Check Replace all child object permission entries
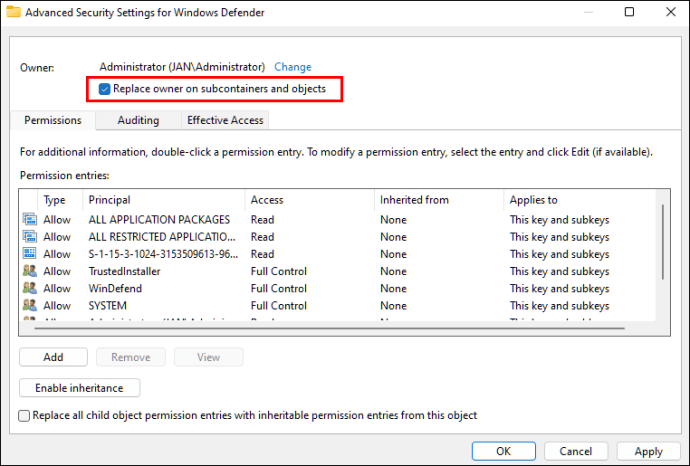 click(x=25, y=415)
